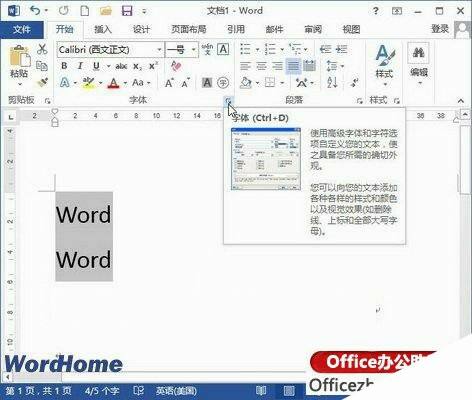Screen dimensions: 472x400
Task: Click the Bullets list icon
Action: pos(245,49)
